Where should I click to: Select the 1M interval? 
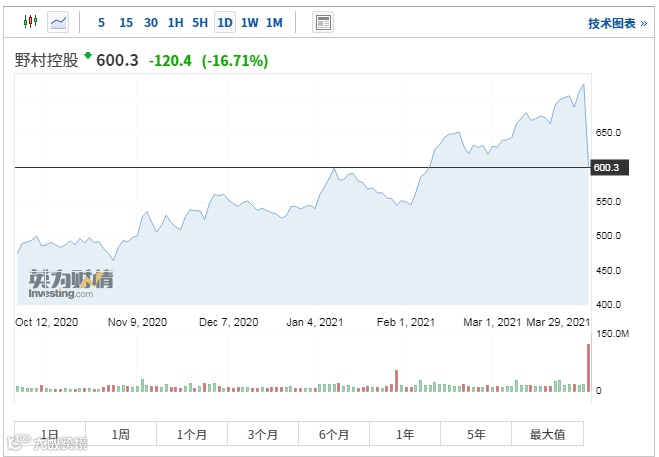274,22
